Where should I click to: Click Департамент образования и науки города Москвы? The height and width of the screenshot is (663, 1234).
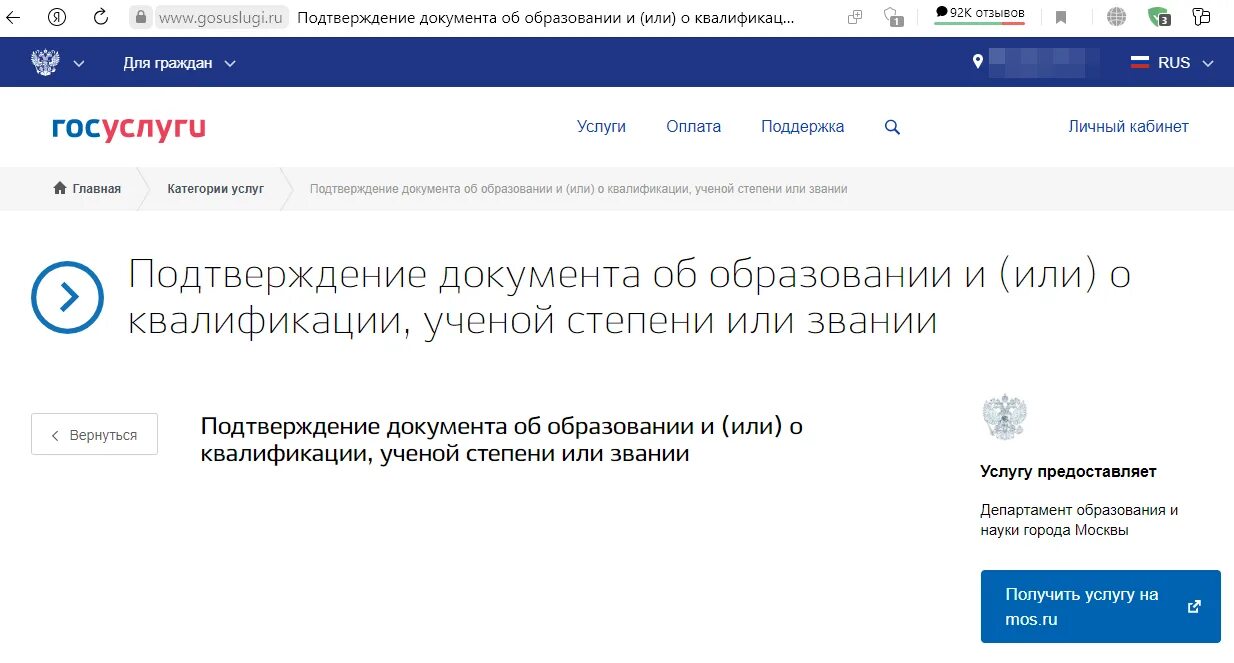pyautogui.click(x=1079, y=520)
